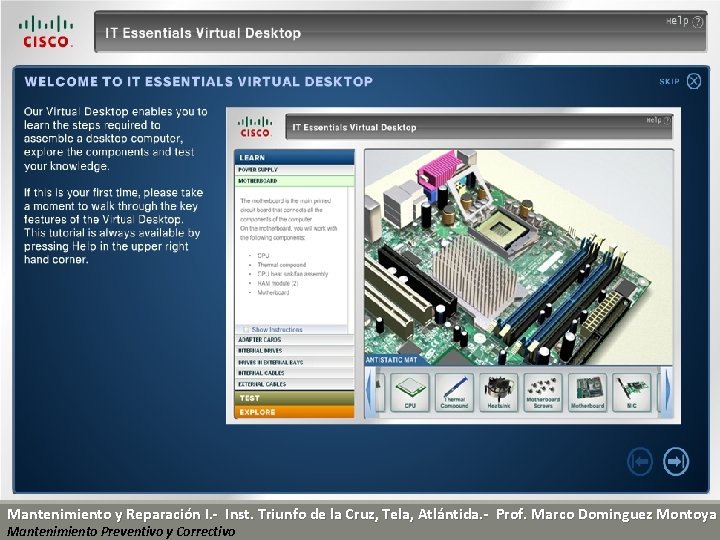
Task: Click 'Thermal compound' in the components list
Action: coord(281,265)
